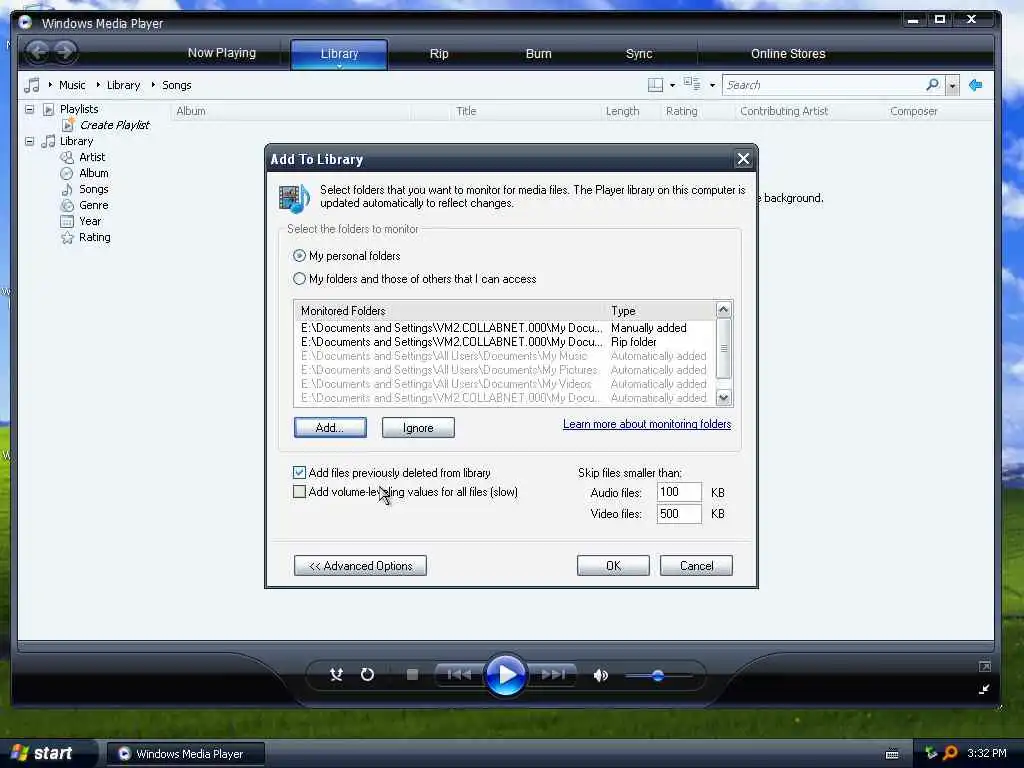The width and height of the screenshot is (1024, 768).
Task: Open the Online Stores tab
Action: point(788,54)
